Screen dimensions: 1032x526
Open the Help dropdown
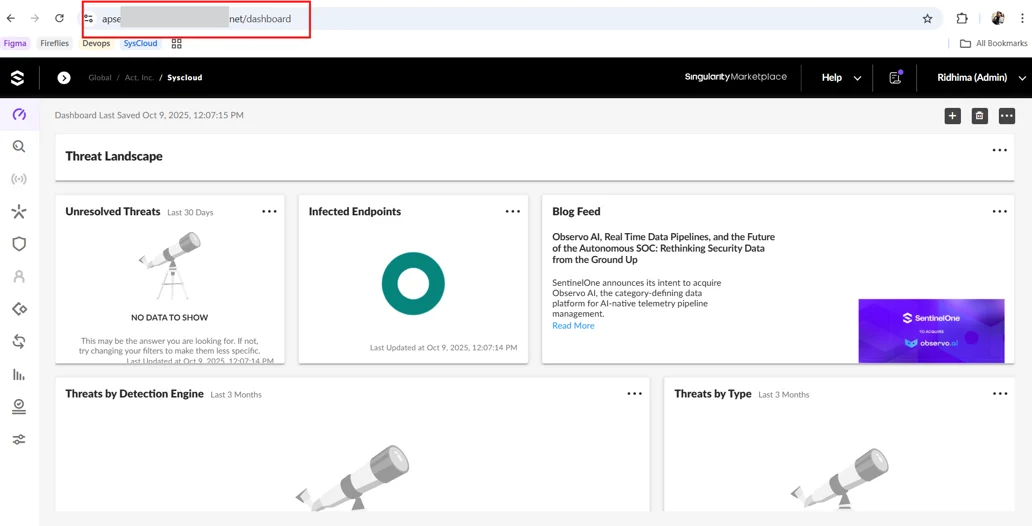pyautogui.click(x=841, y=78)
